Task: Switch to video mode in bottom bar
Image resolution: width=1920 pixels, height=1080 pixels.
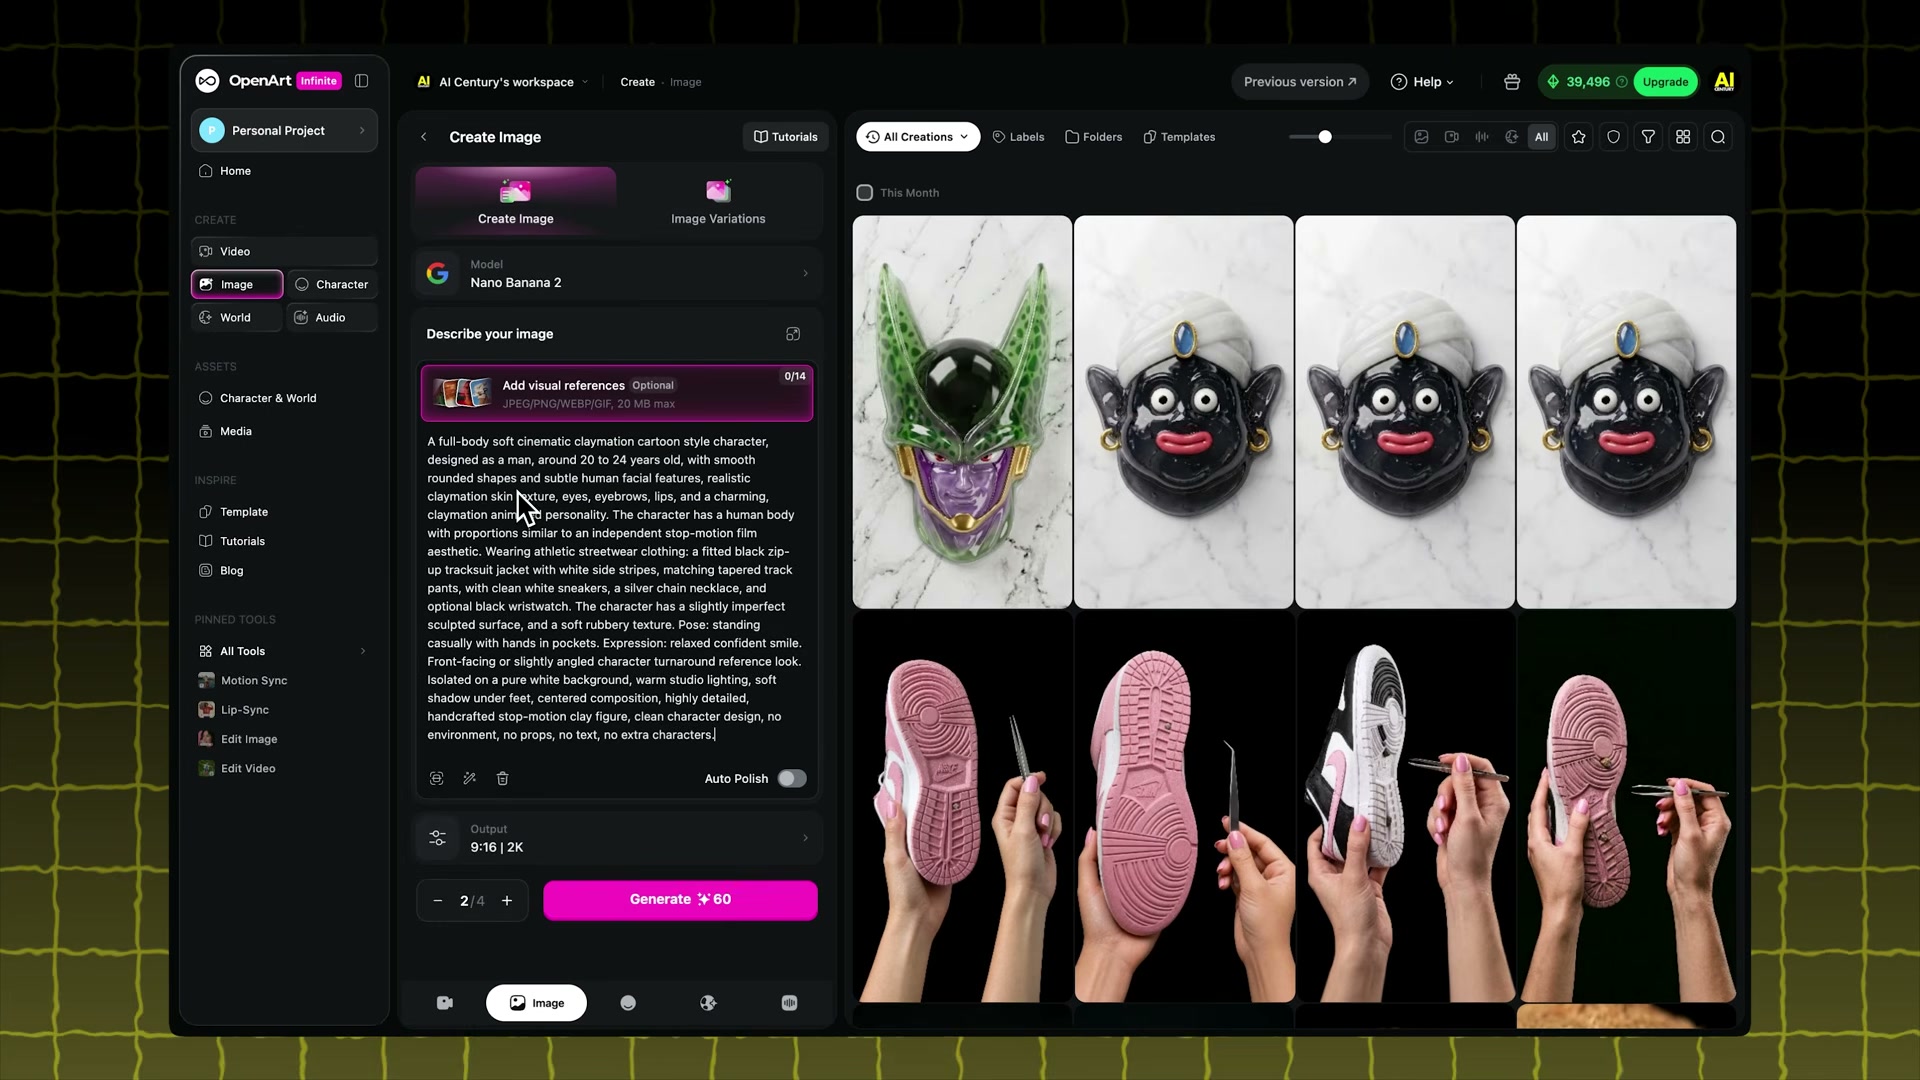Action: [x=445, y=1003]
